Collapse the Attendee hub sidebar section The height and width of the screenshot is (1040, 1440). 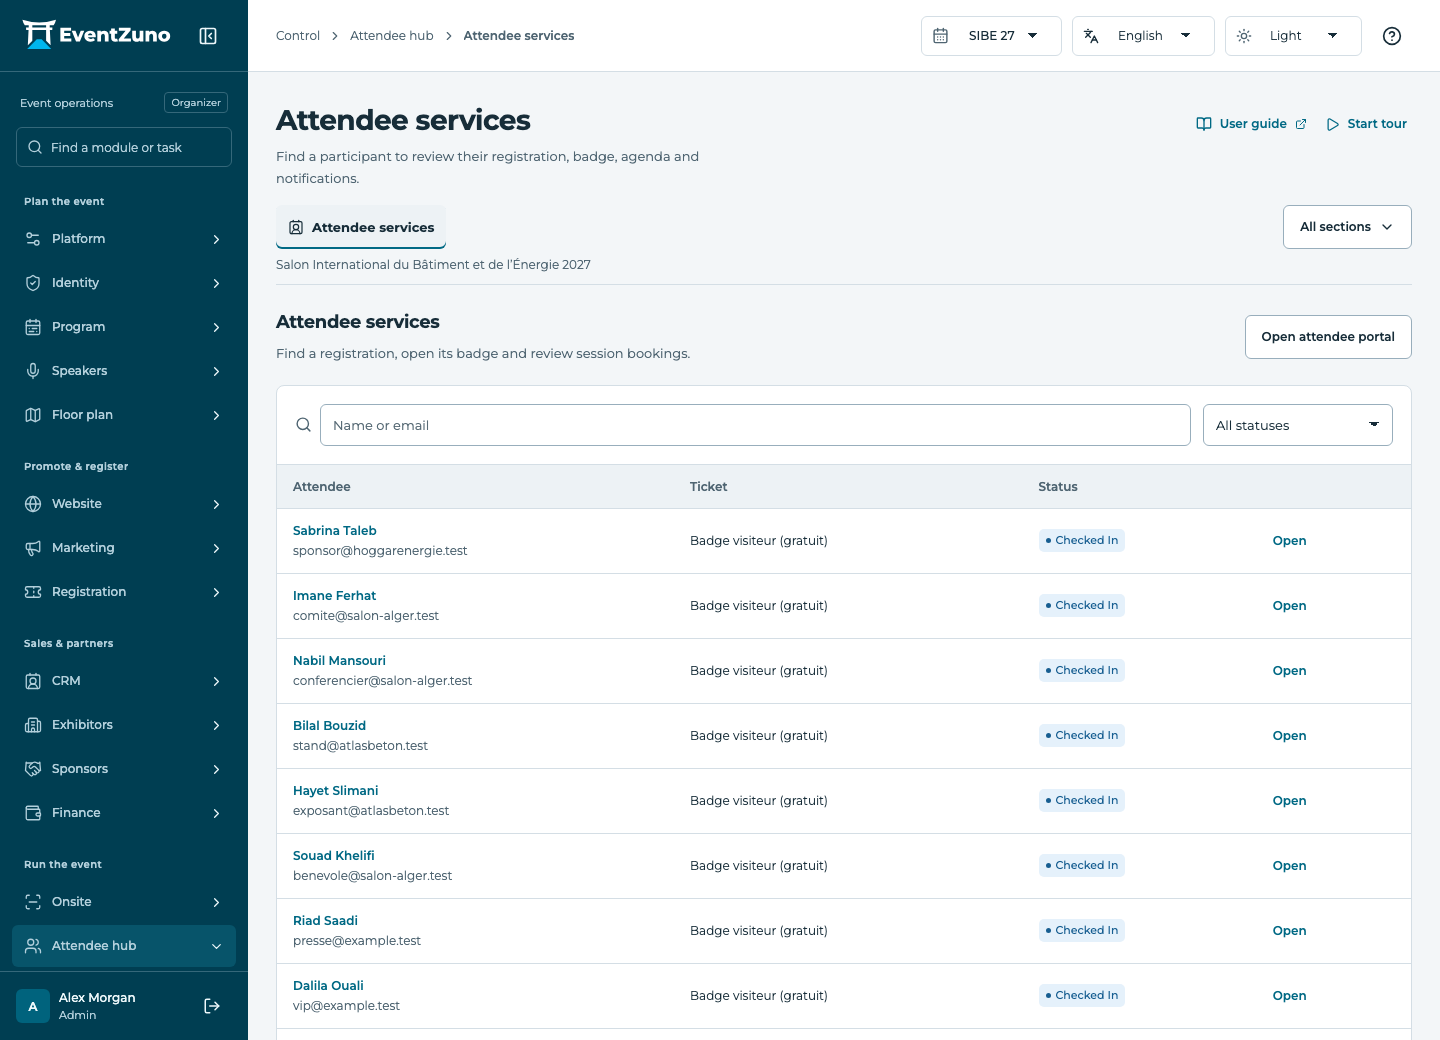coord(124,946)
